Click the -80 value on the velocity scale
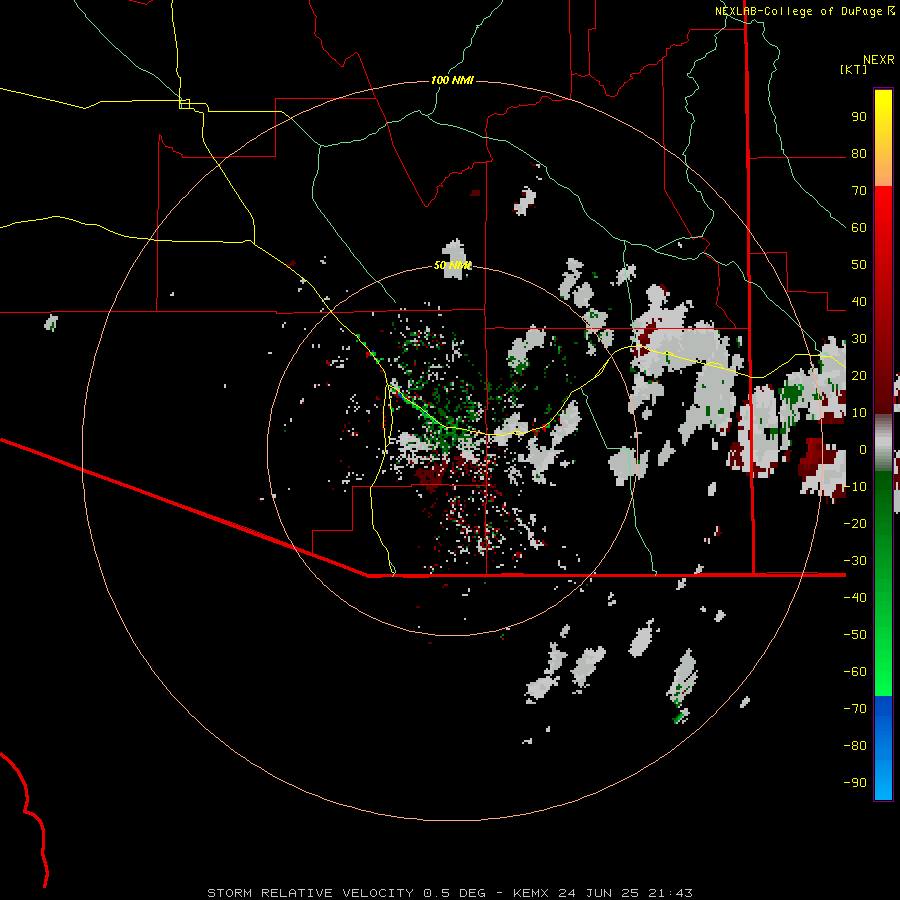The image size is (900, 900). pyautogui.click(x=855, y=746)
